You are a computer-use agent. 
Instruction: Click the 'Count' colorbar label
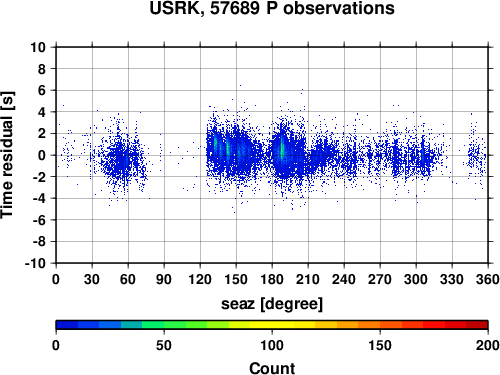click(x=272, y=368)
